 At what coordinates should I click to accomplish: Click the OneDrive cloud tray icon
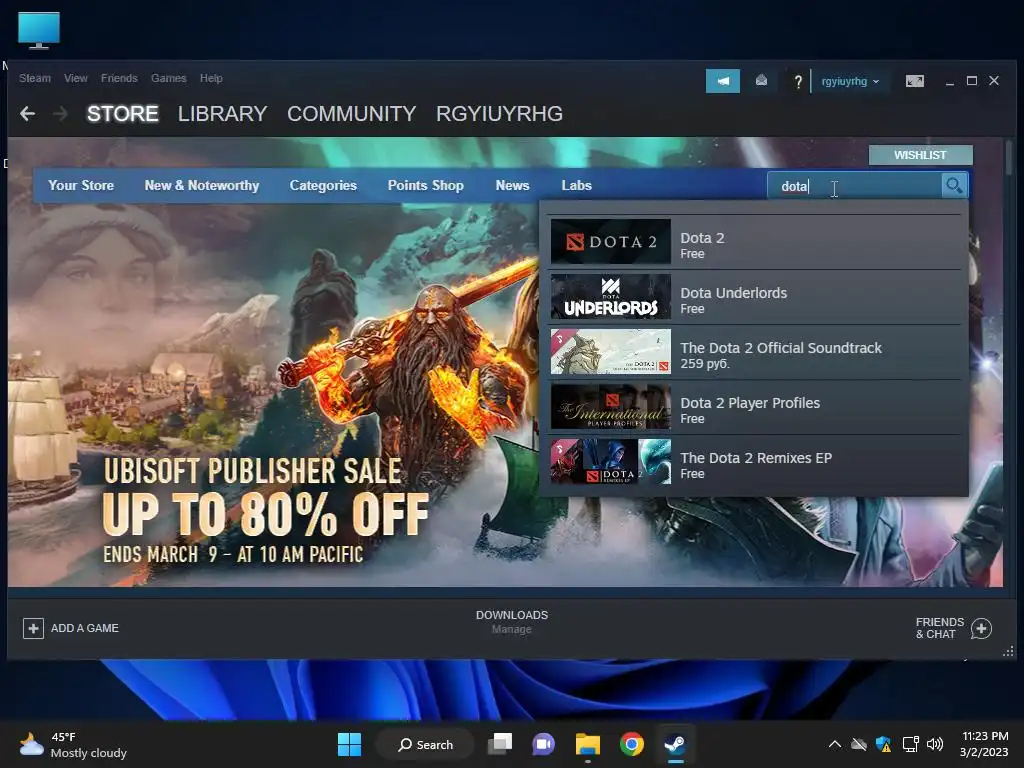point(859,744)
